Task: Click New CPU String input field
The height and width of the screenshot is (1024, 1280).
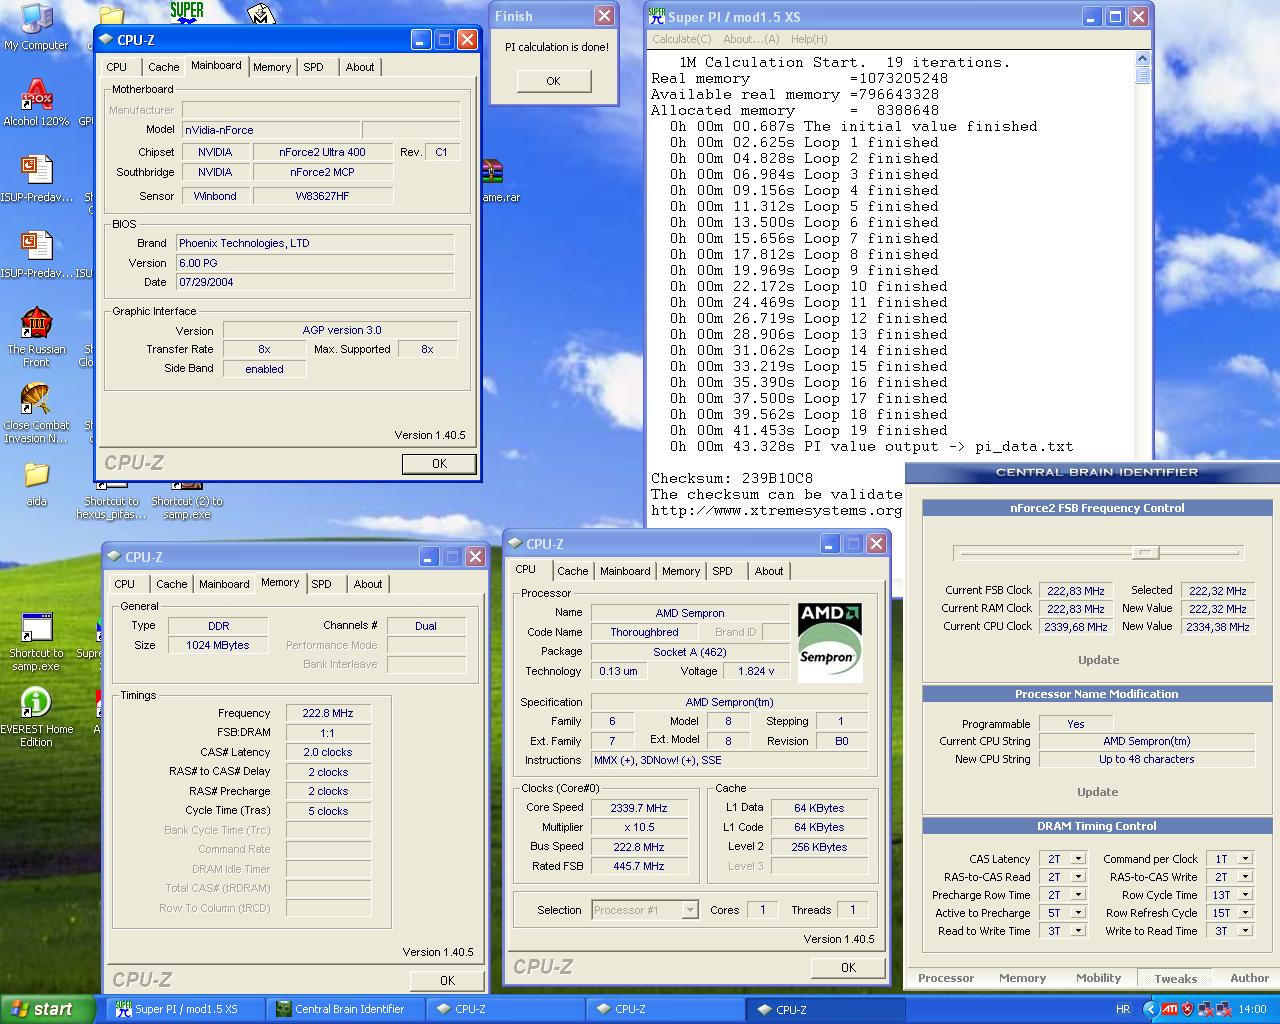Action: [1146, 759]
